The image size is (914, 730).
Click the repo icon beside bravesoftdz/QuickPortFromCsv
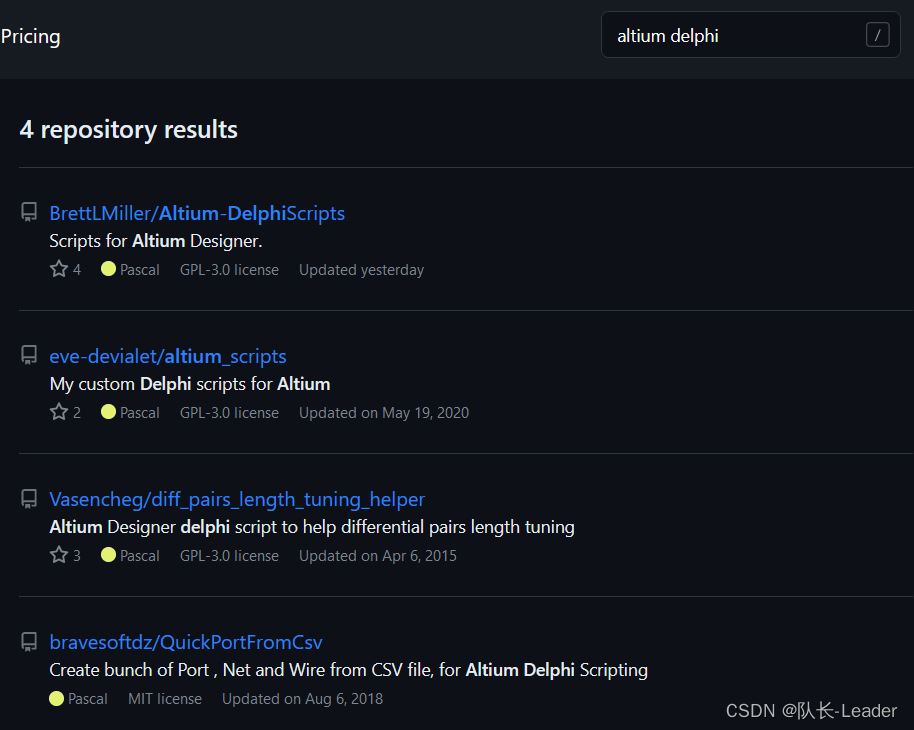pos(29,642)
